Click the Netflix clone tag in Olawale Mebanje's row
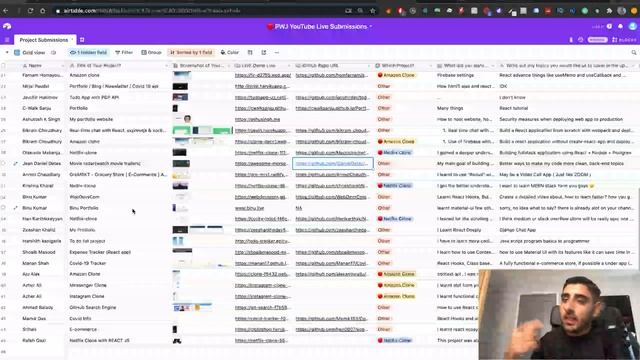This screenshot has width=640, height=360. pyautogui.click(x=394, y=152)
